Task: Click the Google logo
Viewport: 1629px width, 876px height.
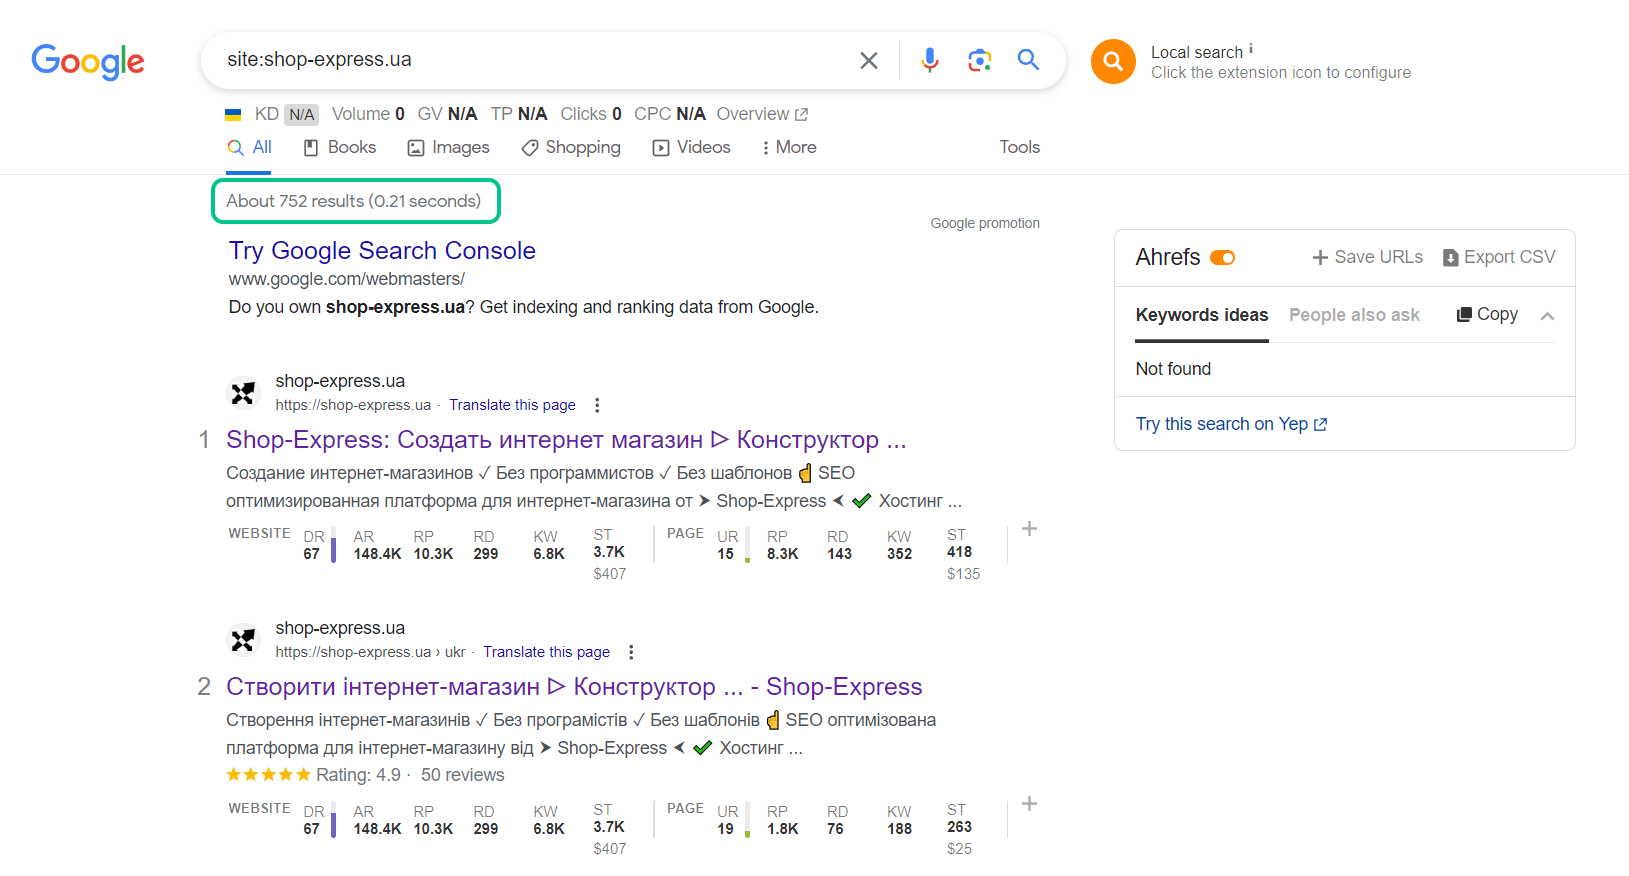Action: click(88, 61)
